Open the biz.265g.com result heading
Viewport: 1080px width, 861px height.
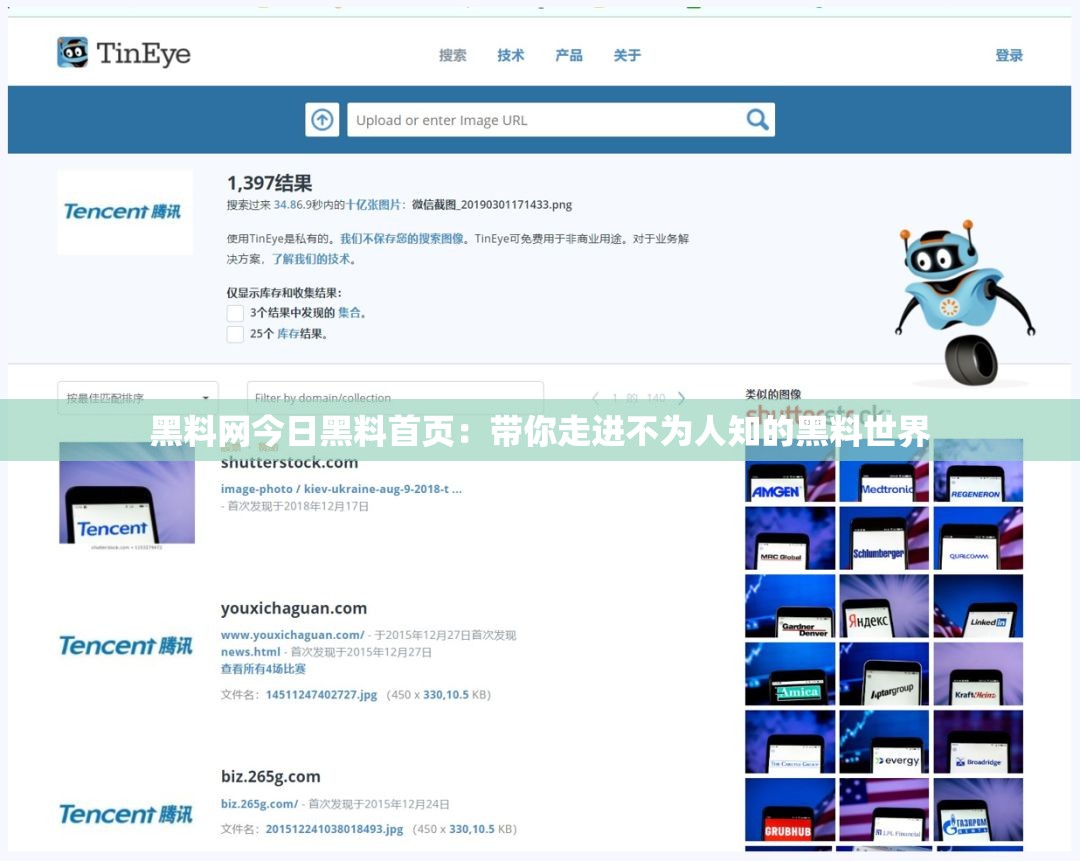pos(271,777)
